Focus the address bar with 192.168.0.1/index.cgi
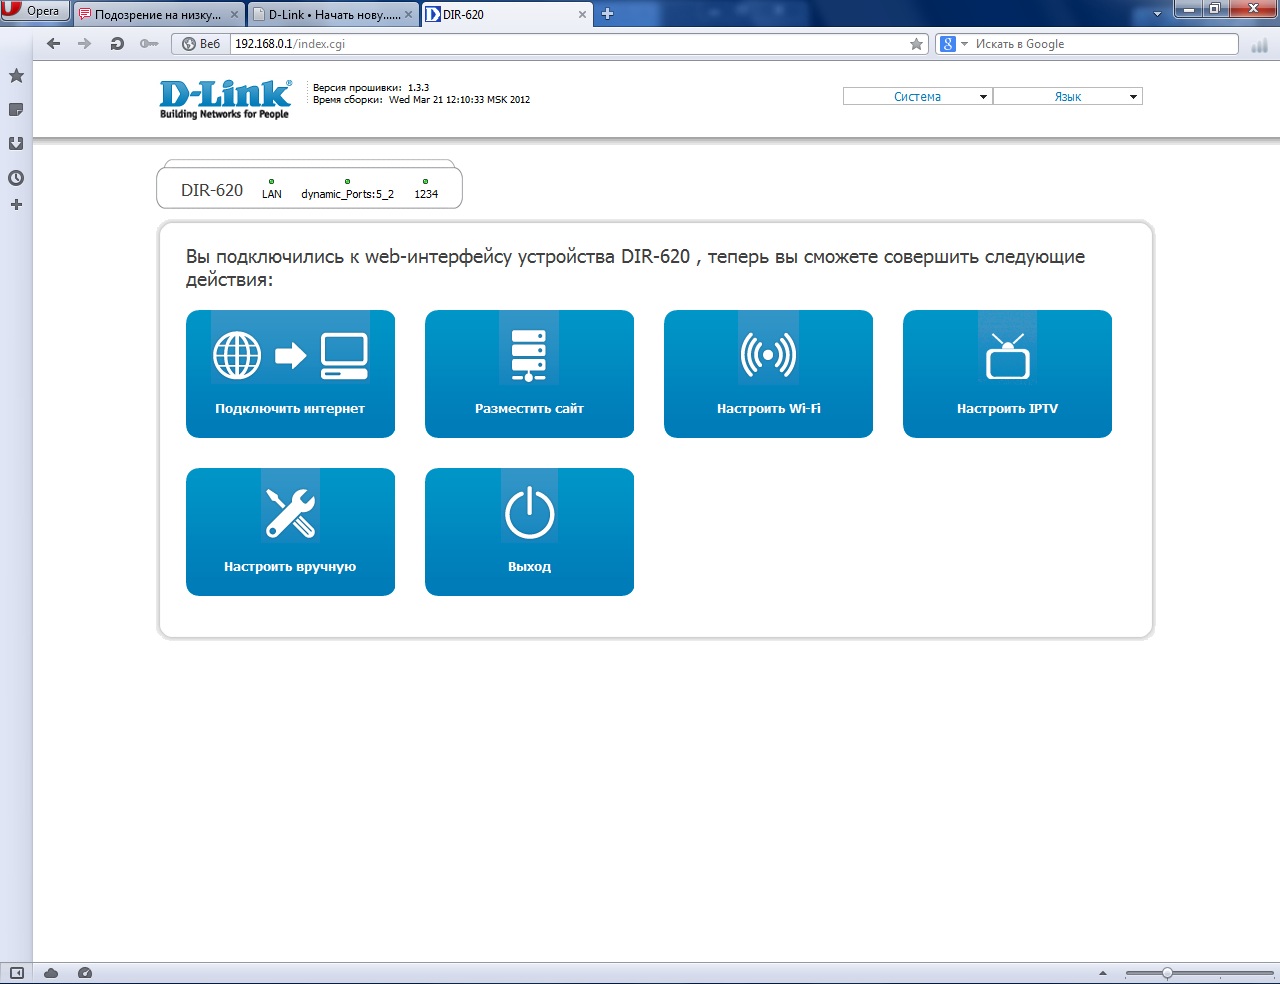The width and height of the screenshot is (1280, 984). click(x=568, y=44)
